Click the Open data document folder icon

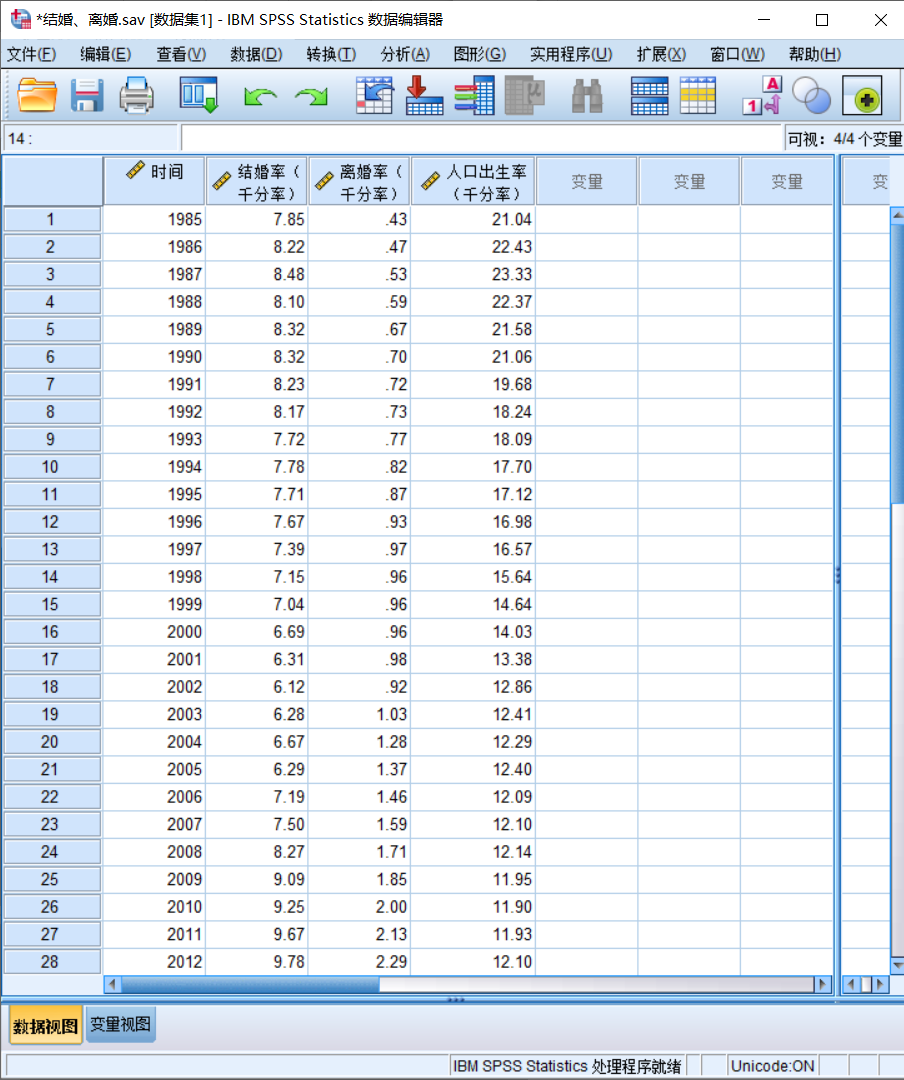click(x=38, y=96)
